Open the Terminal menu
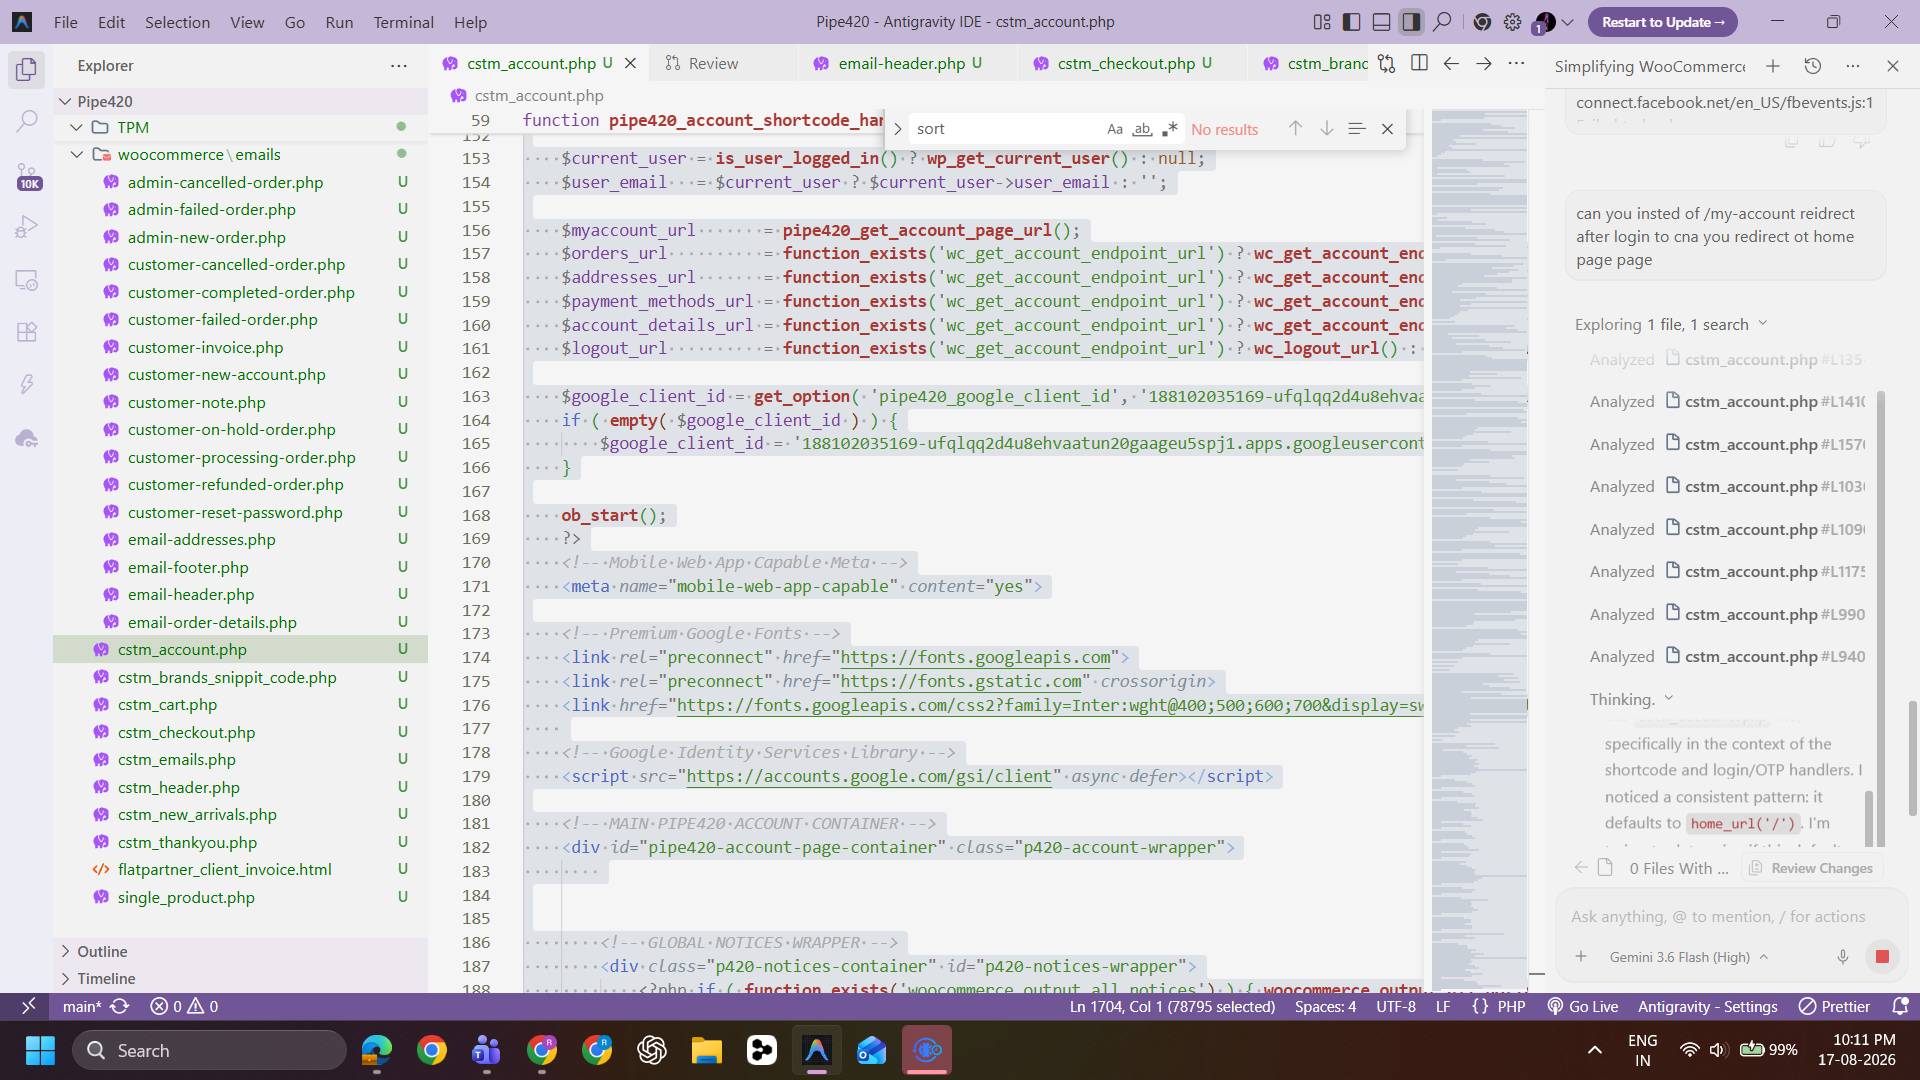This screenshot has width=1920, height=1080. (403, 22)
